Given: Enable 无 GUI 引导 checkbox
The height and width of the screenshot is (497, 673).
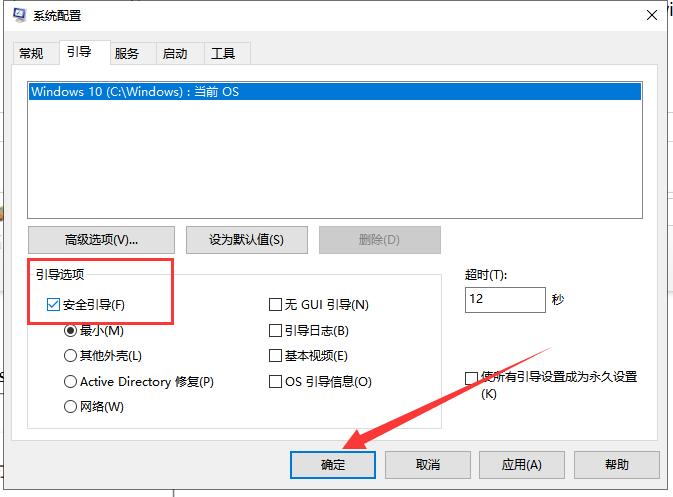Looking at the screenshot, I should [x=276, y=305].
